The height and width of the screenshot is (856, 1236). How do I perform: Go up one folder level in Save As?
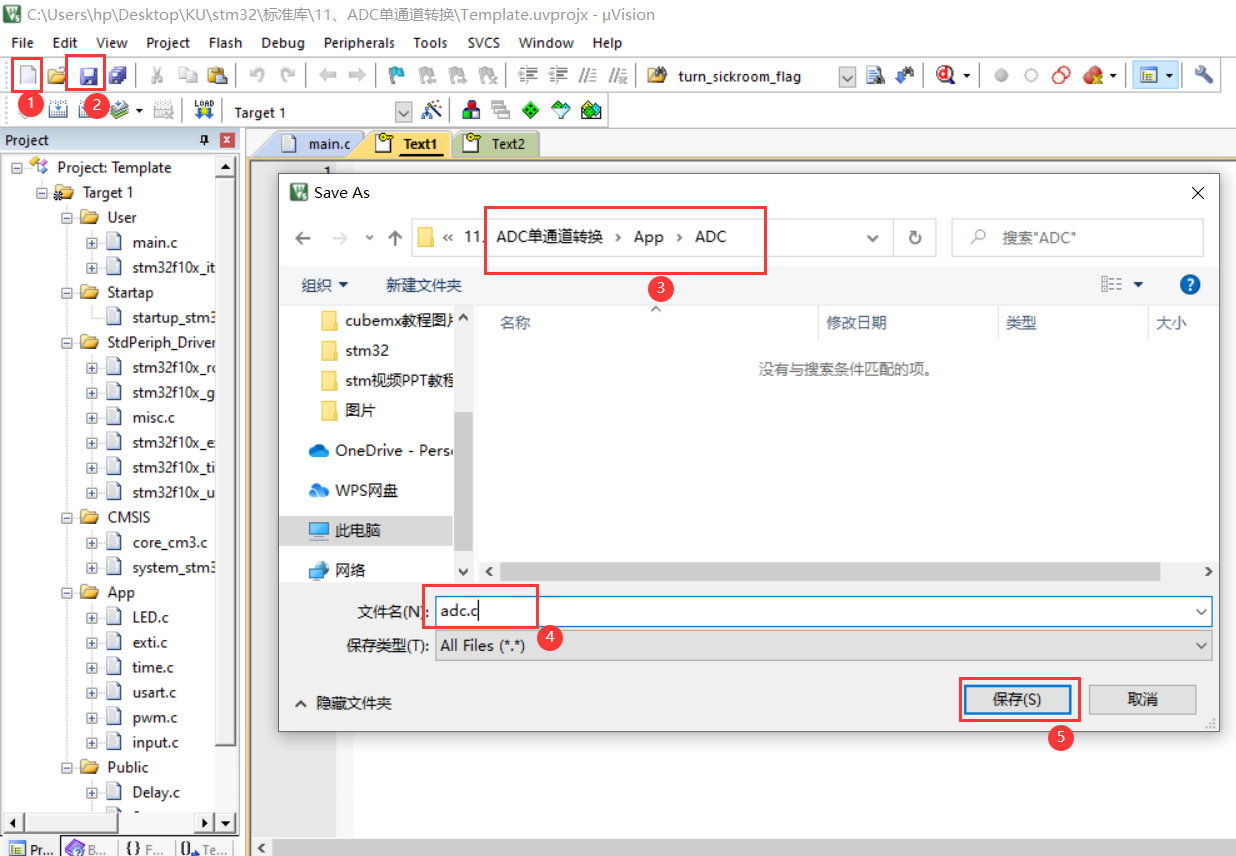(395, 238)
